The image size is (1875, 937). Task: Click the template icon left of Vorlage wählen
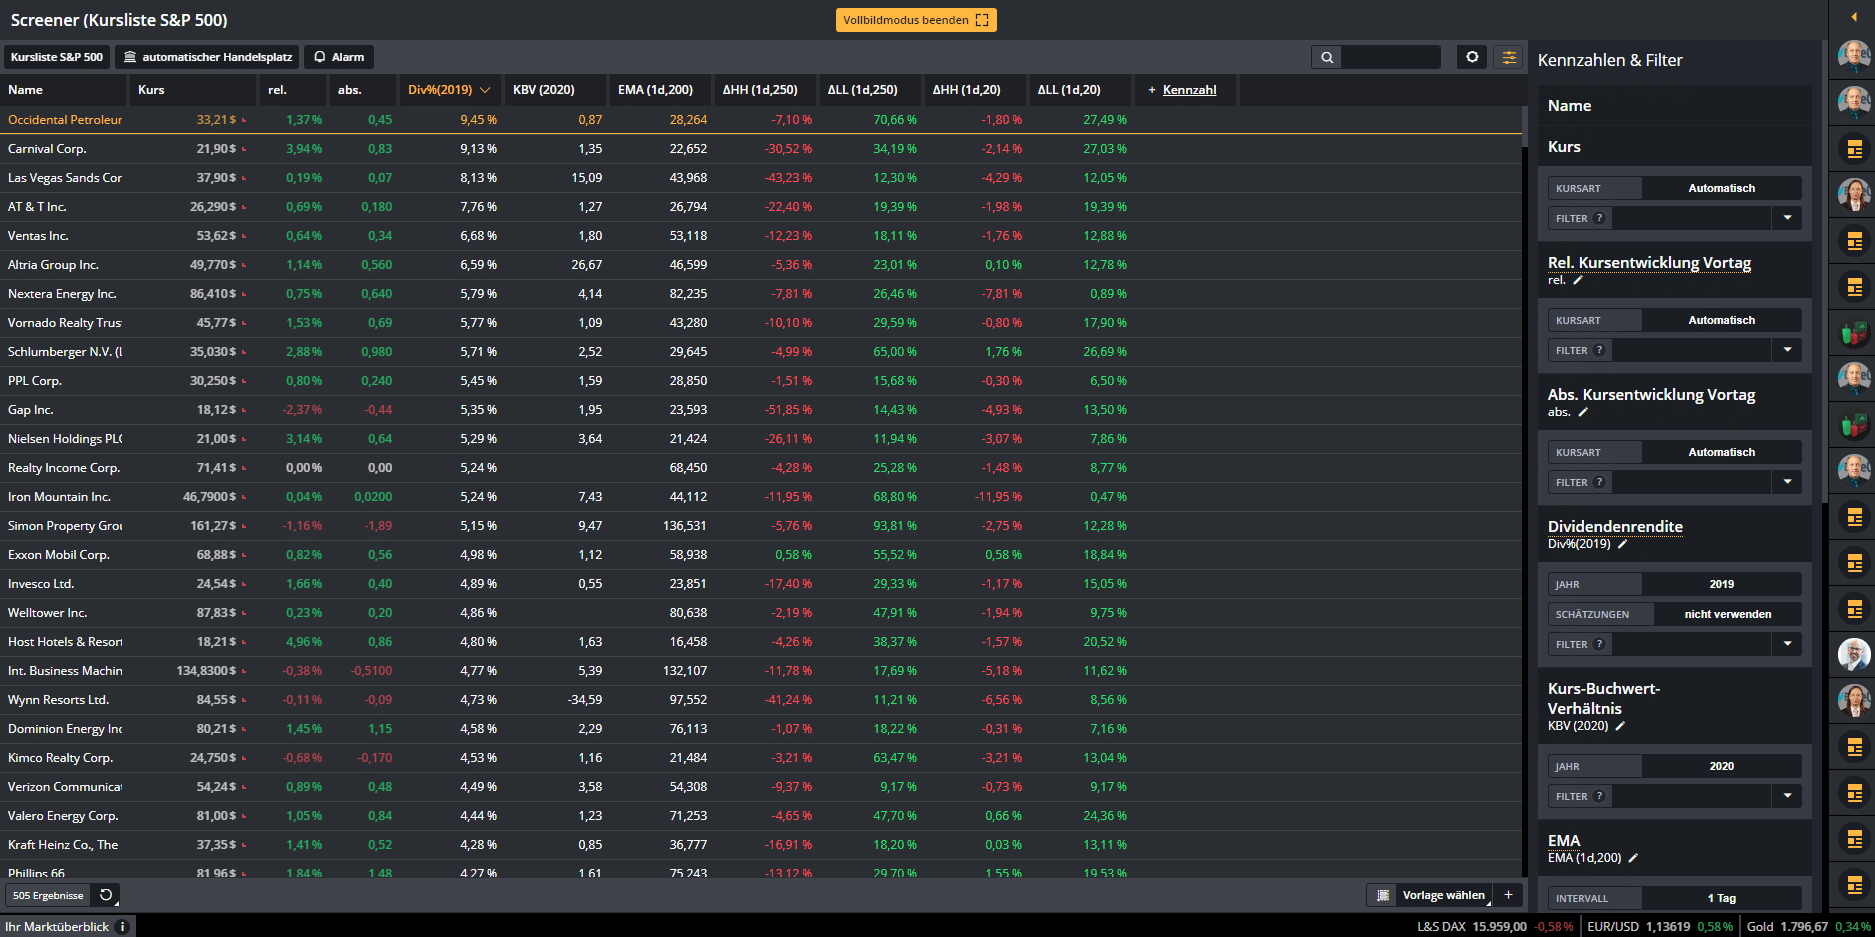point(1383,895)
